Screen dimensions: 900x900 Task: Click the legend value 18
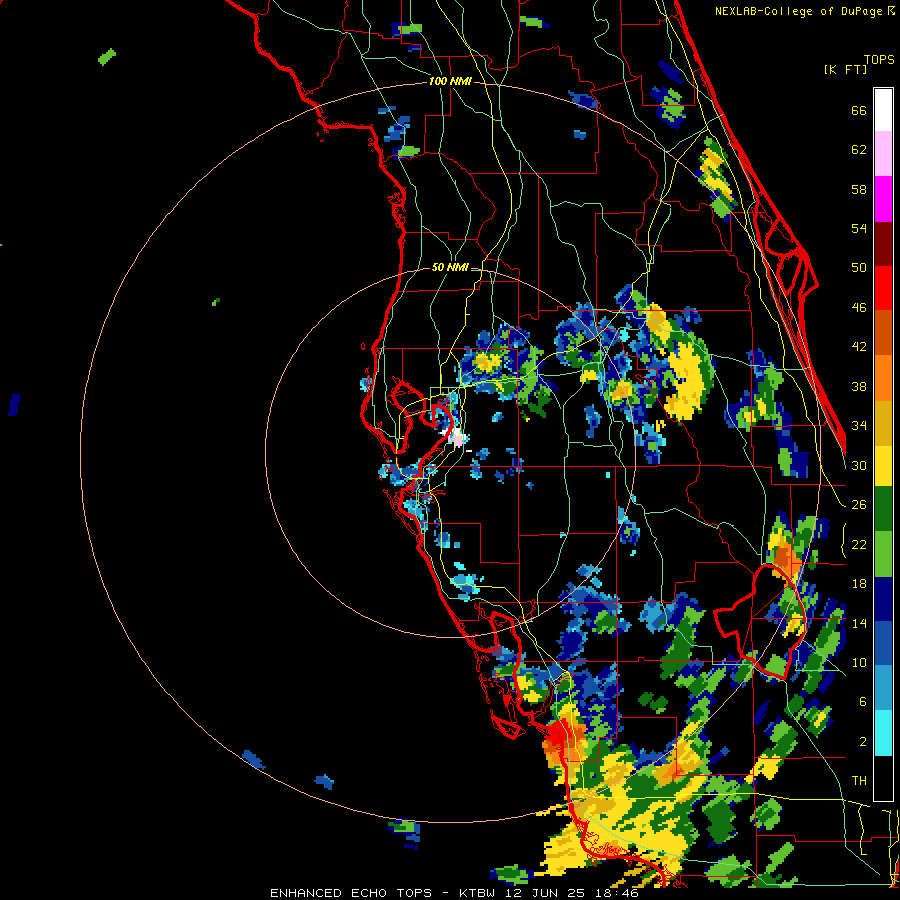[859, 584]
